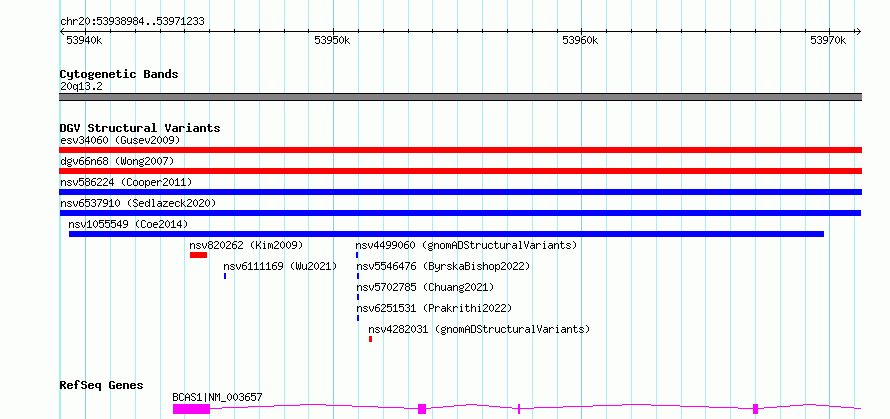Screen dimensions: 890x419
Task: Open nsv6111169 (Wu2021) label
Action: point(280,266)
